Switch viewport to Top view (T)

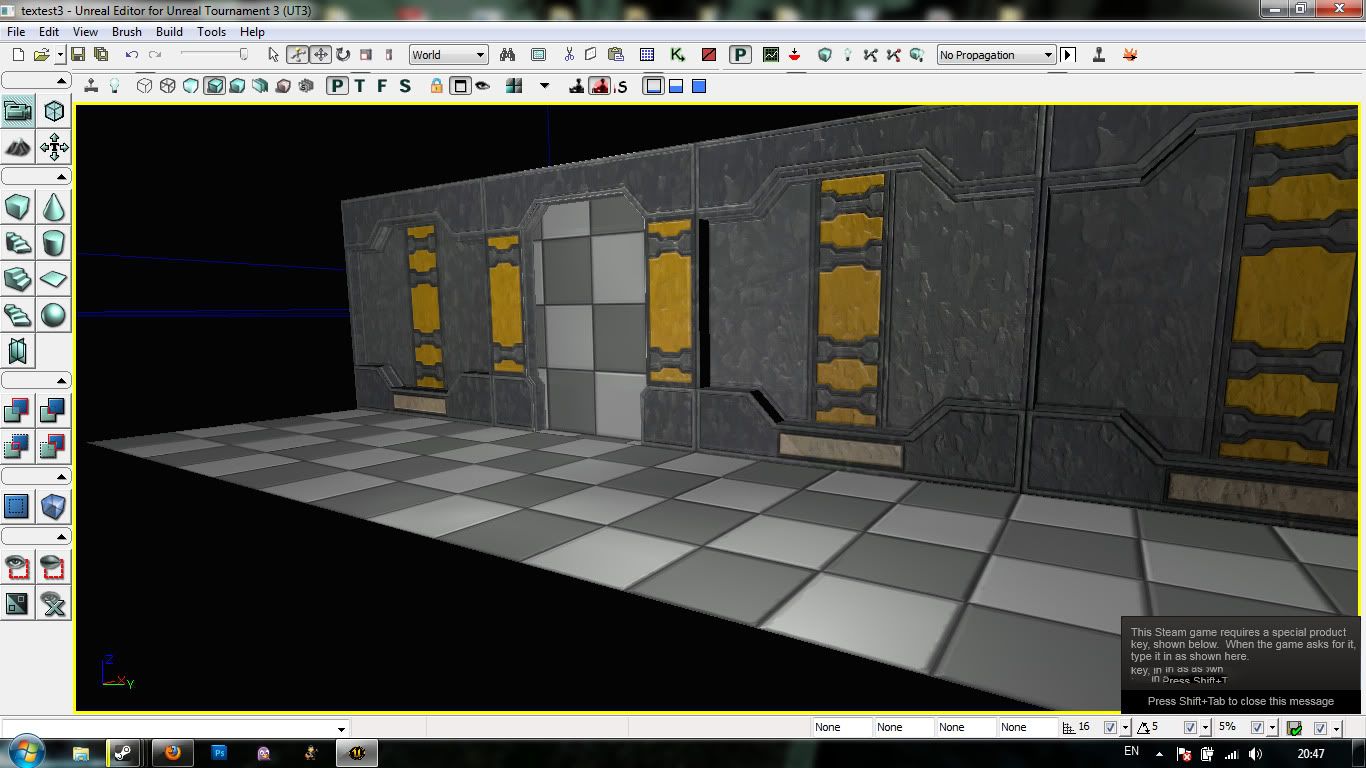coord(360,86)
